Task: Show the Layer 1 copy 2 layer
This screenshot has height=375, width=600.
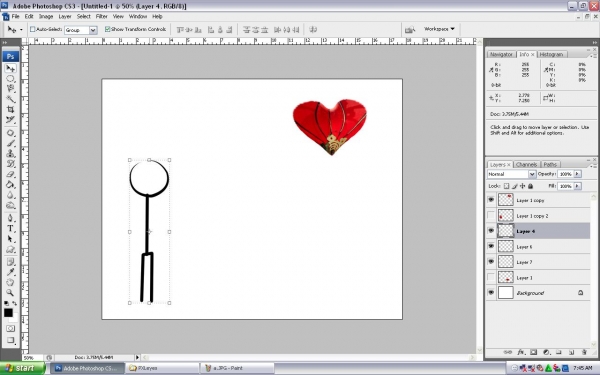Action: (491, 215)
